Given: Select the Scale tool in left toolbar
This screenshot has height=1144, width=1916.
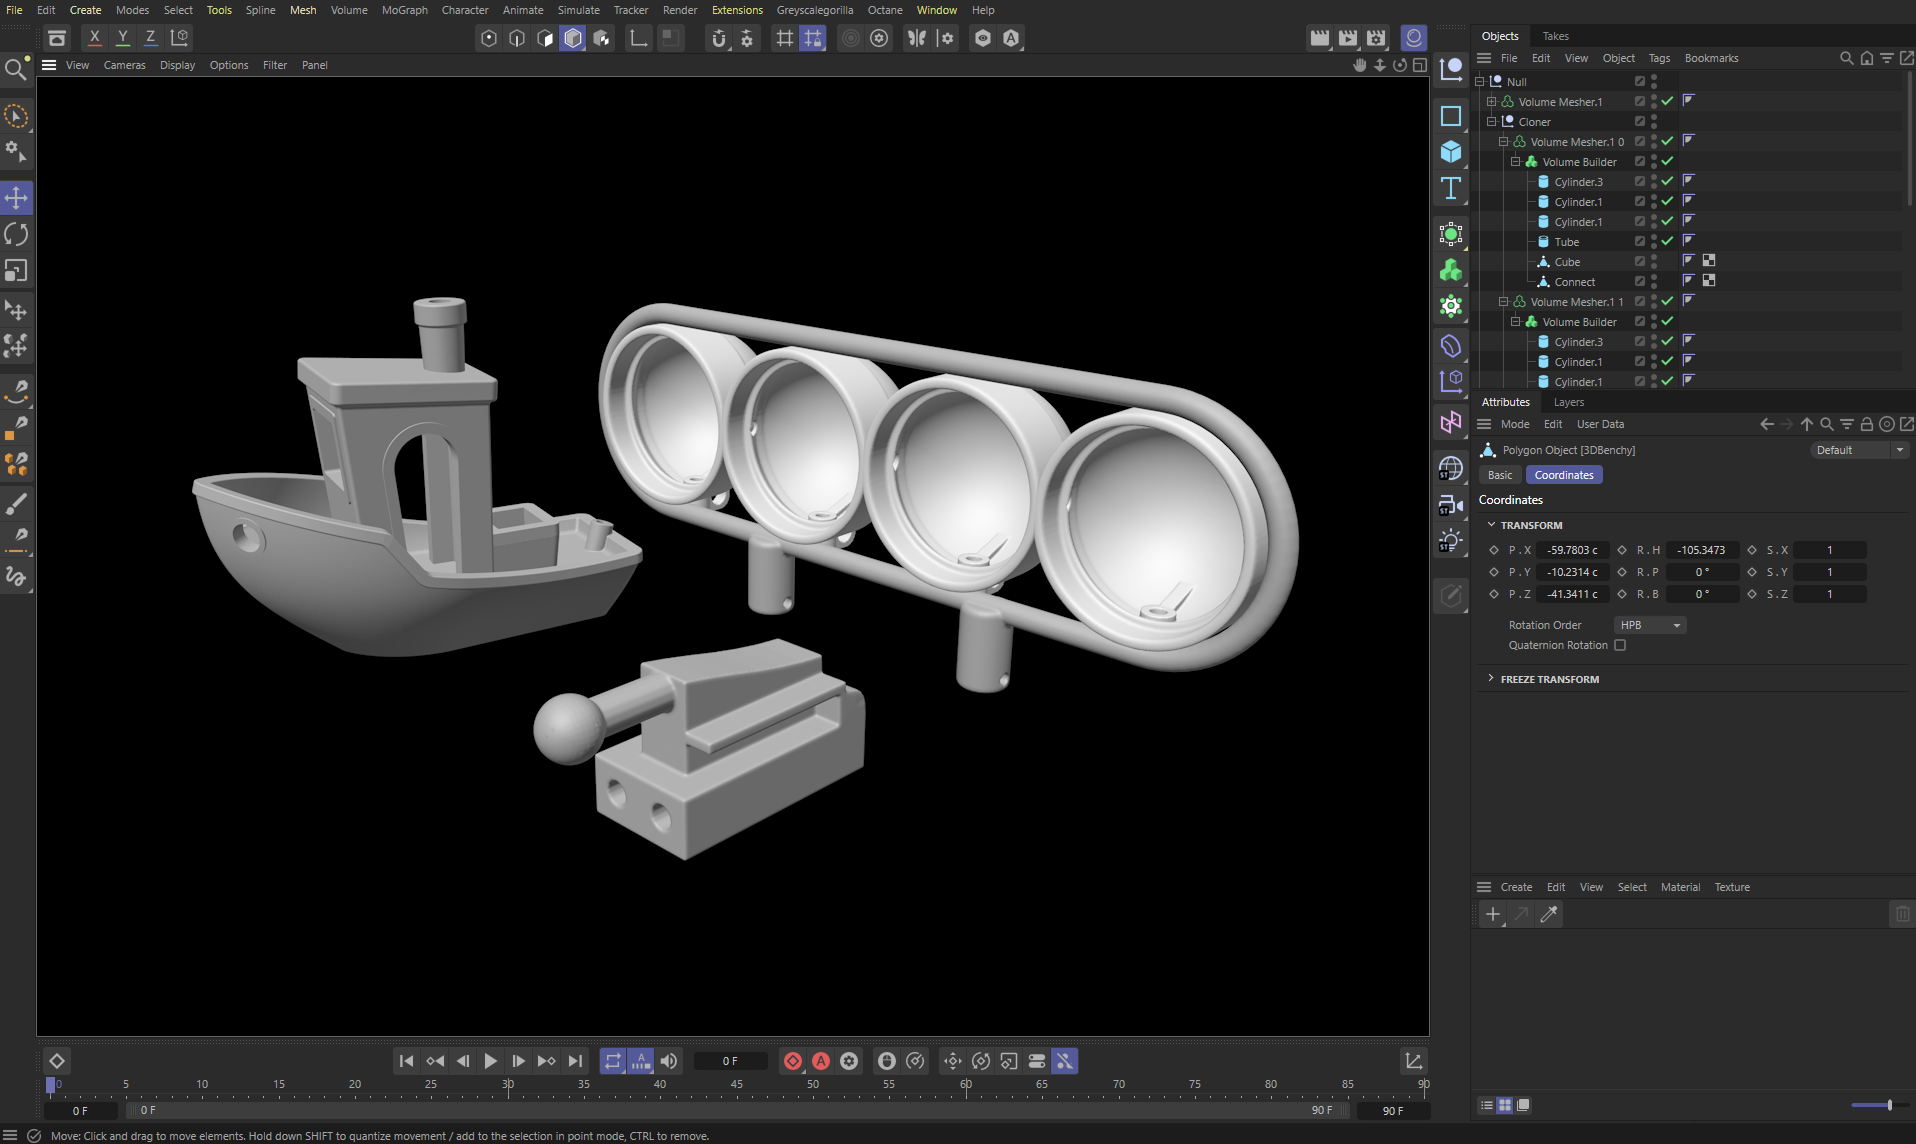Looking at the screenshot, I should pyautogui.click(x=17, y=271).
